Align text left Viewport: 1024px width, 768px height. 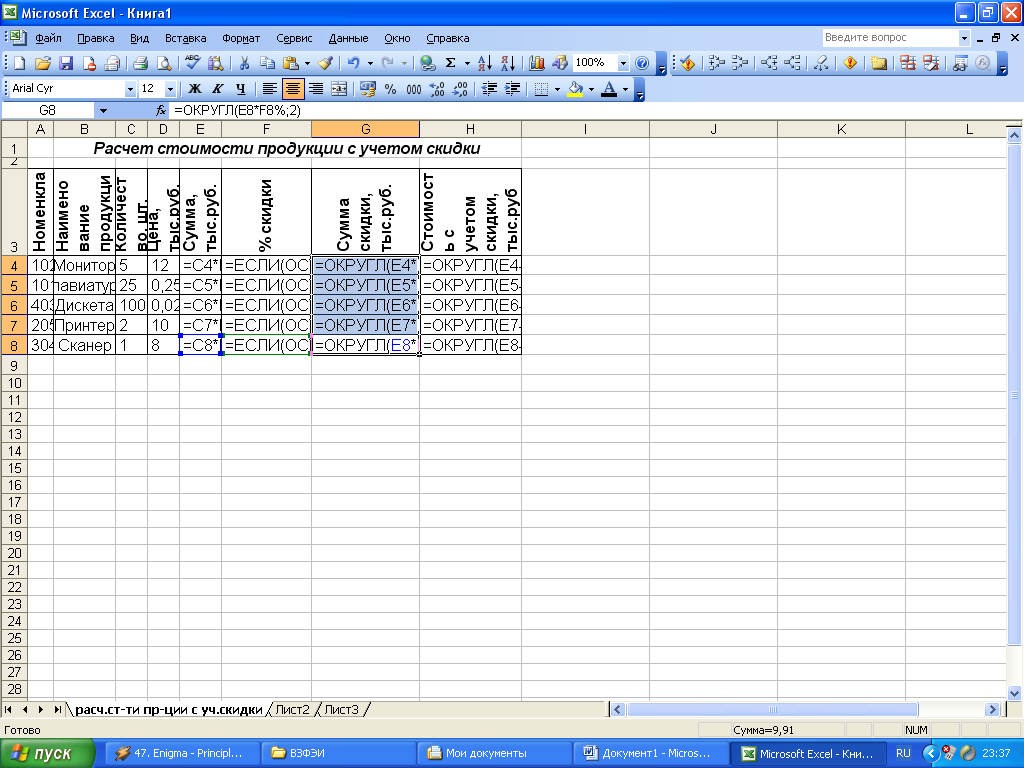click(x=269, y=89)
